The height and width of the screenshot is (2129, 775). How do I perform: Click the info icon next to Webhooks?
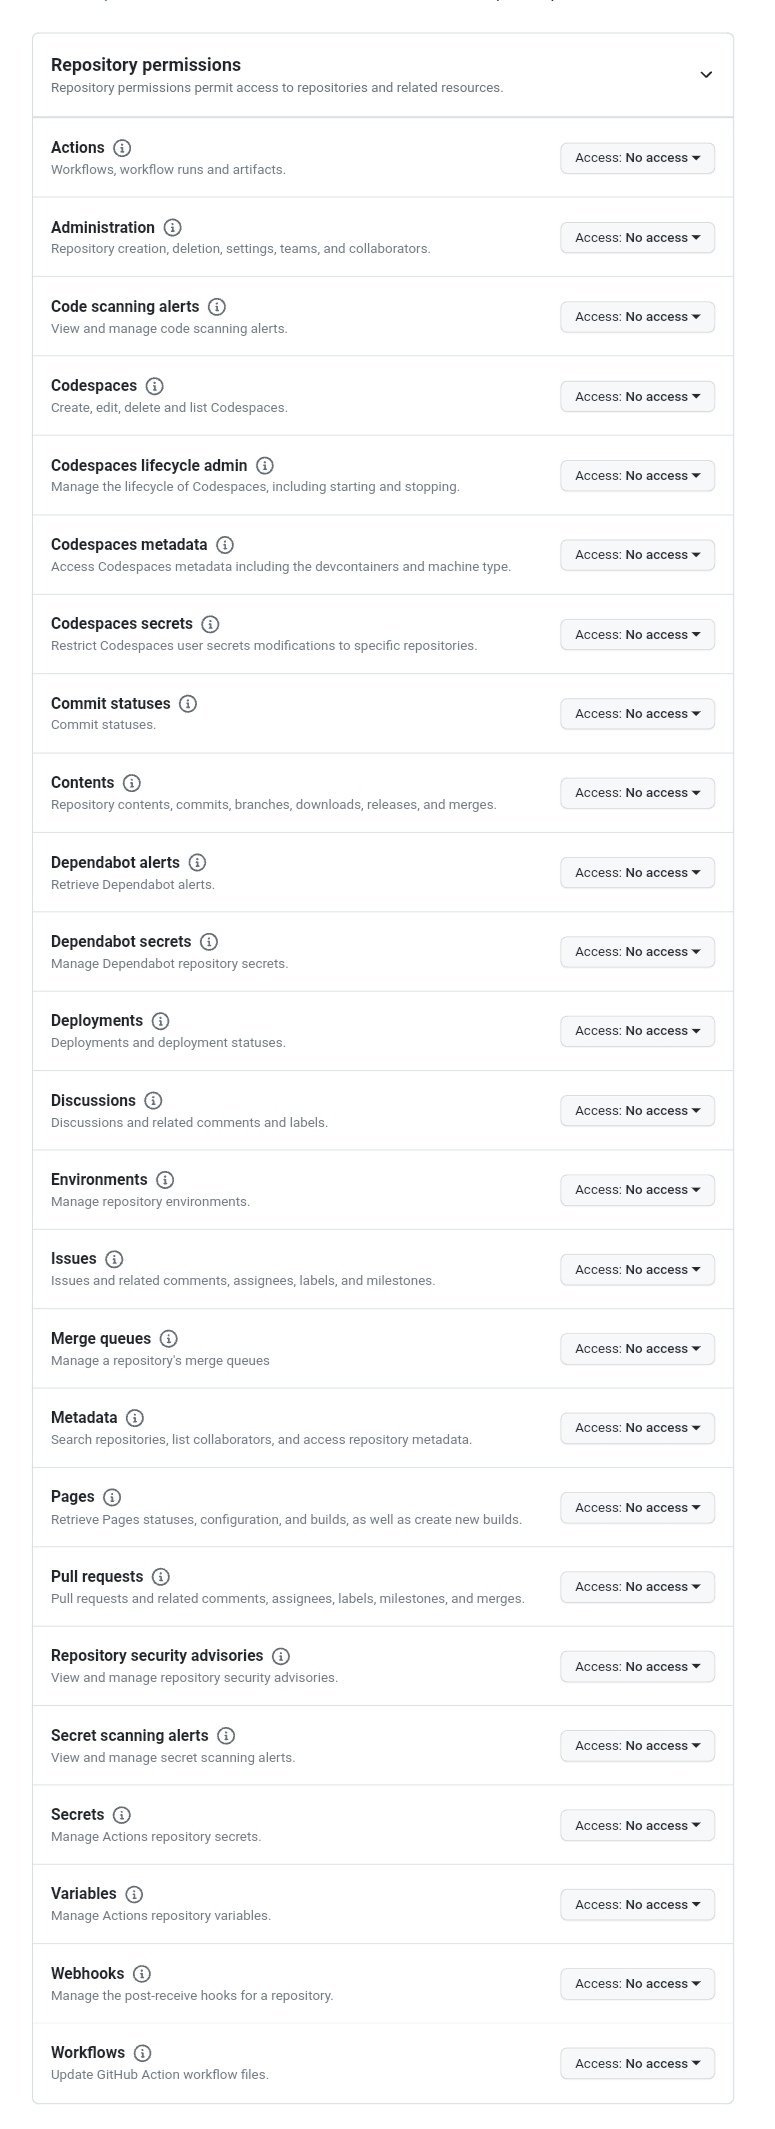[x=142, y=1974]
